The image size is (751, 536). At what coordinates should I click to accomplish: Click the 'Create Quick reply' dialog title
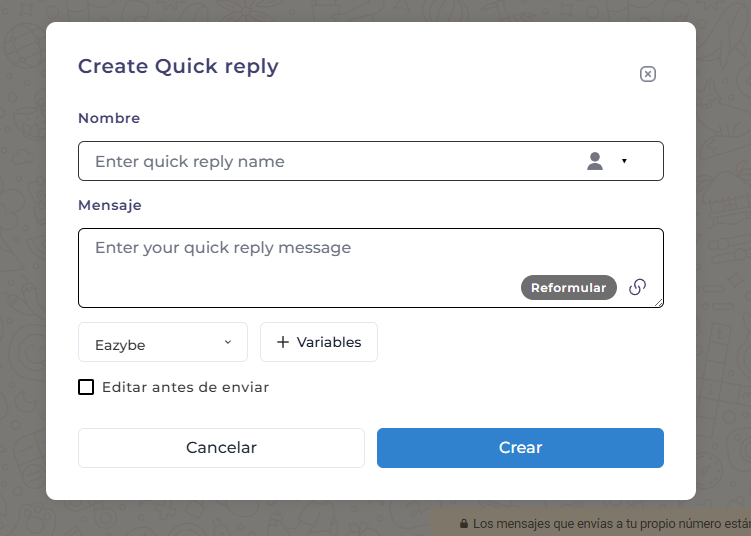tap(178, 67)
